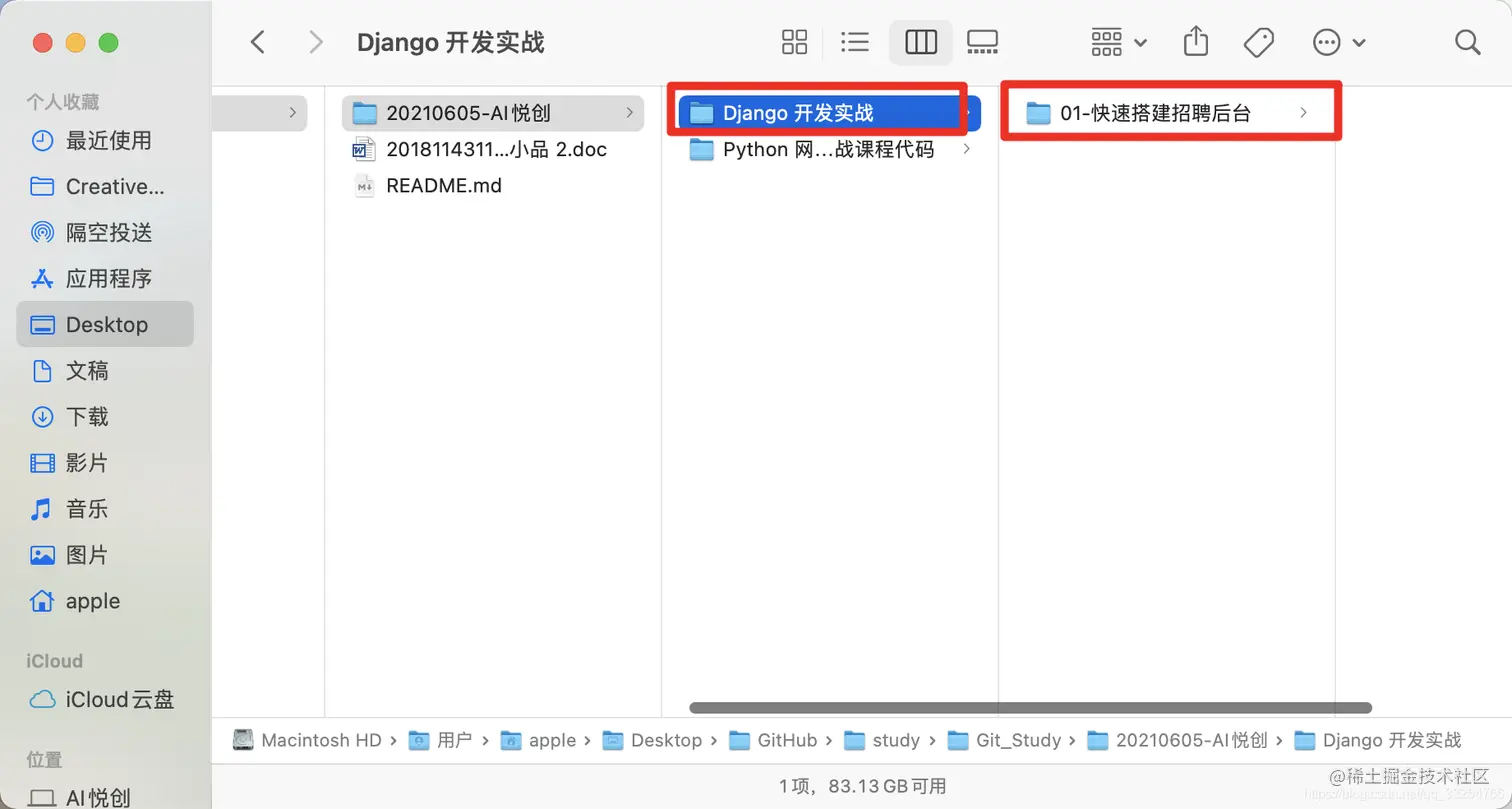Switch to list view
The height and width of the screenshot is (809, 1512).
point(855,42)
